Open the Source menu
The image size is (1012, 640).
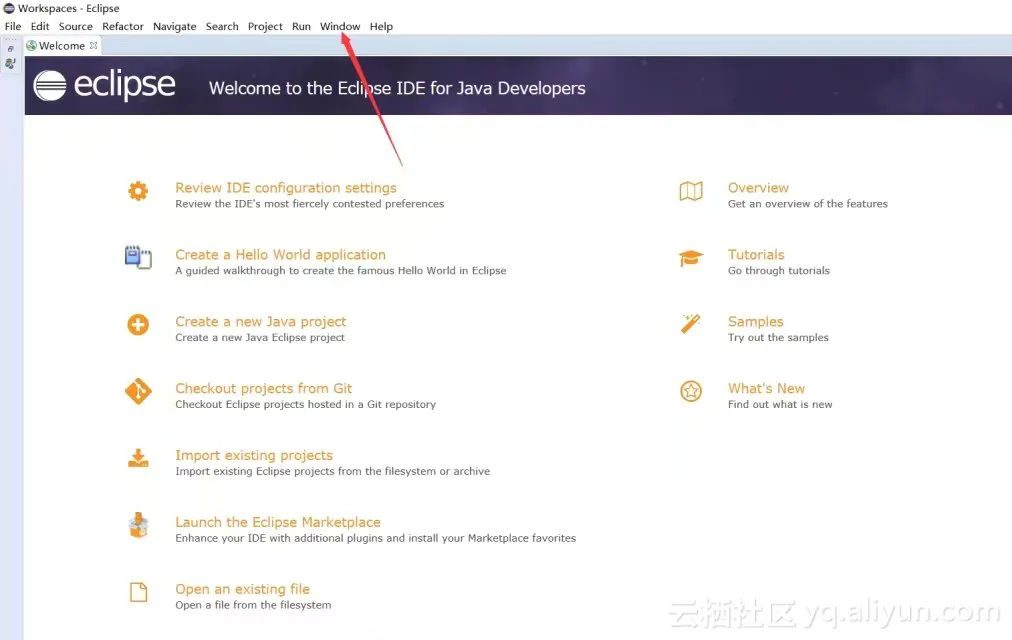click(x=76, y=26)
